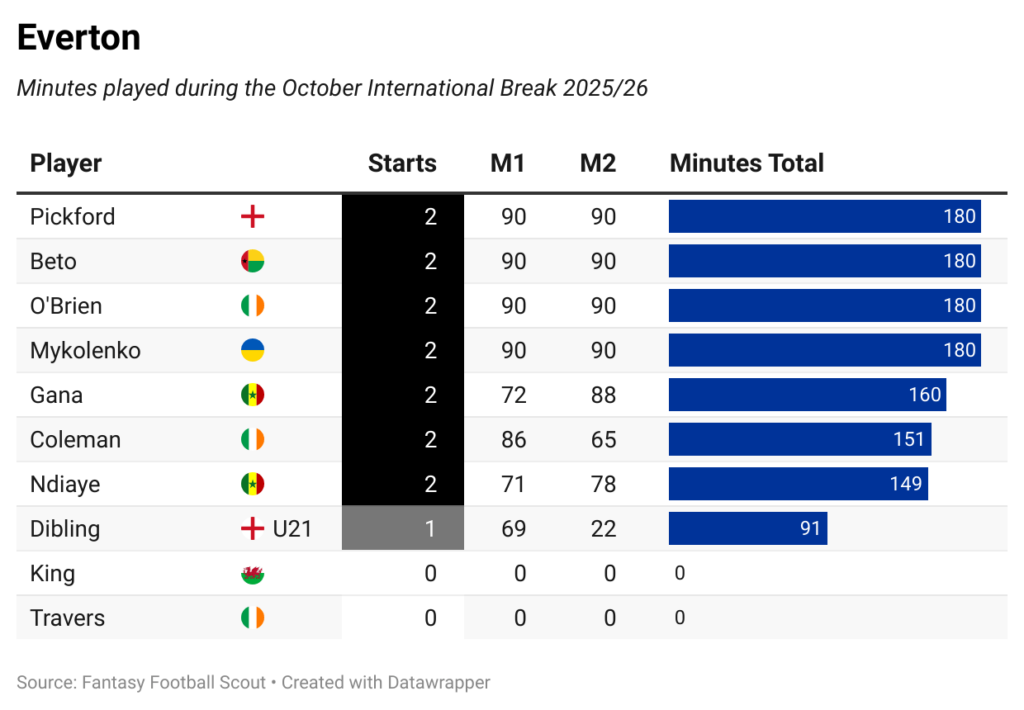1024x710 pixels.
Task: Click the Ireland flag next to O'Brien
Action: coord(252,306)
